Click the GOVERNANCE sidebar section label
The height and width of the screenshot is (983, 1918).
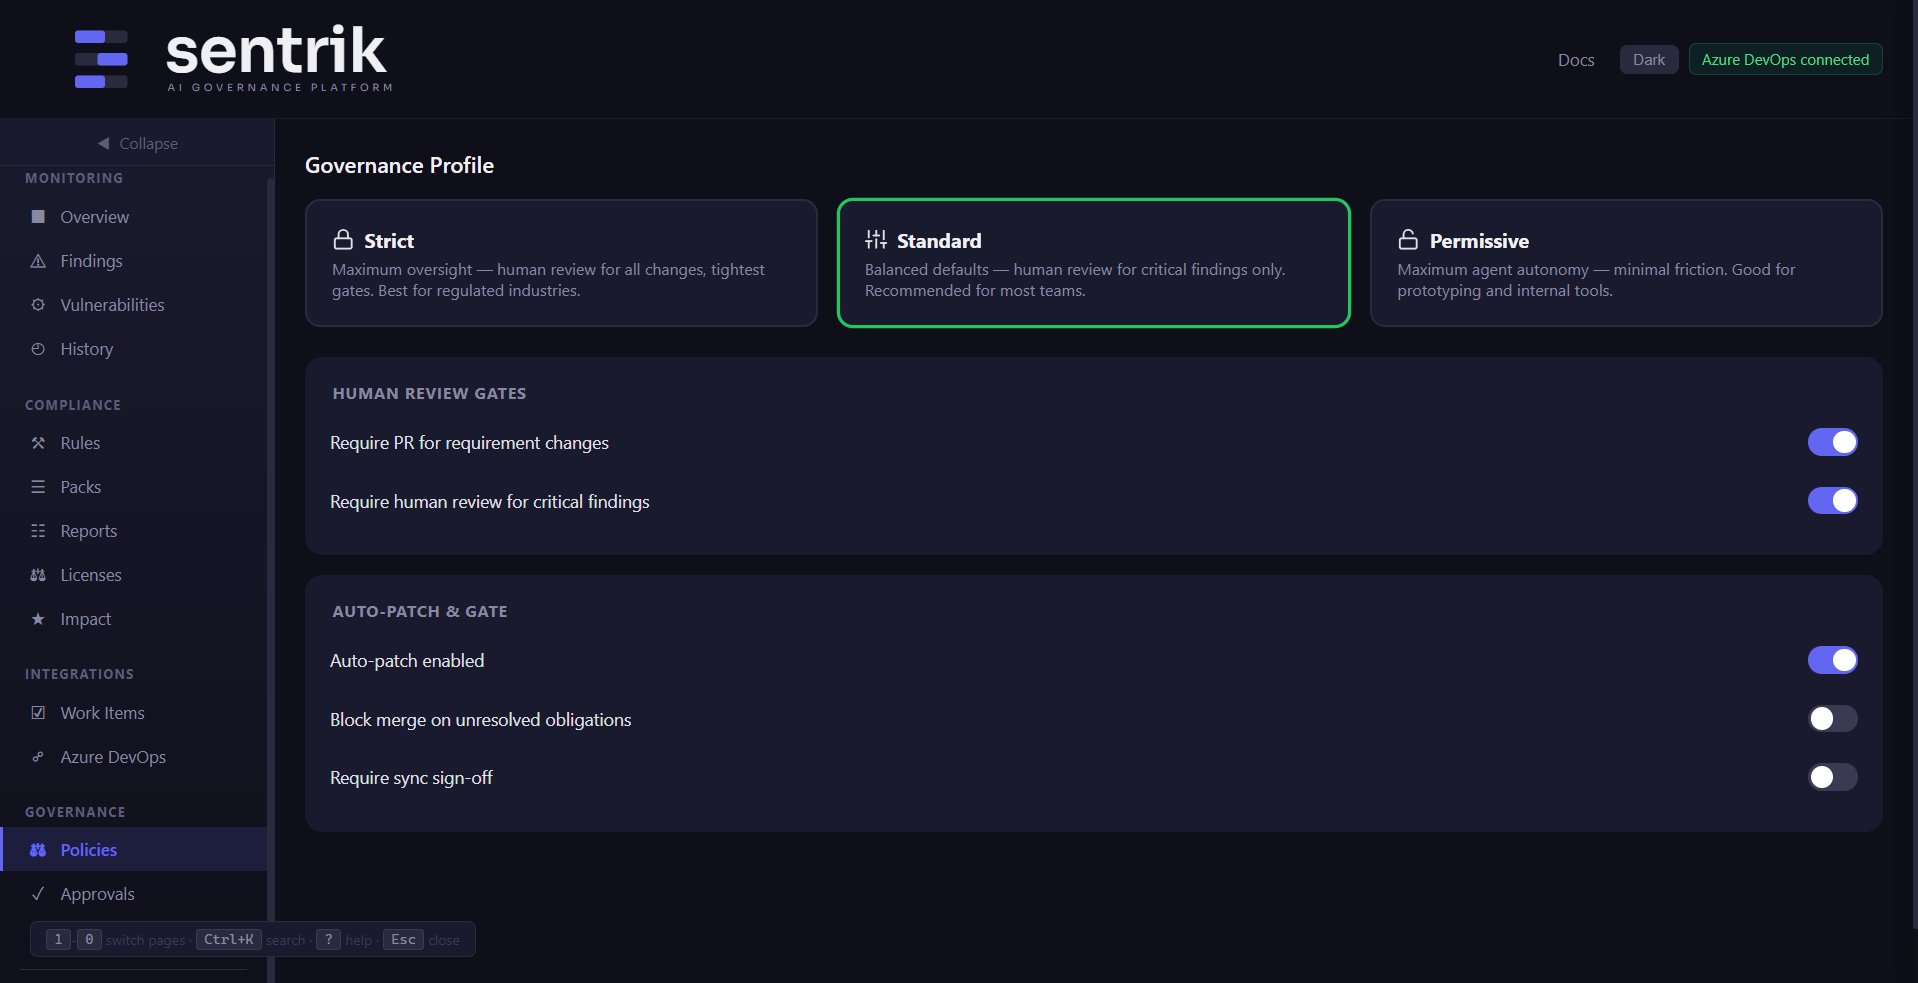tap(75, 812)
